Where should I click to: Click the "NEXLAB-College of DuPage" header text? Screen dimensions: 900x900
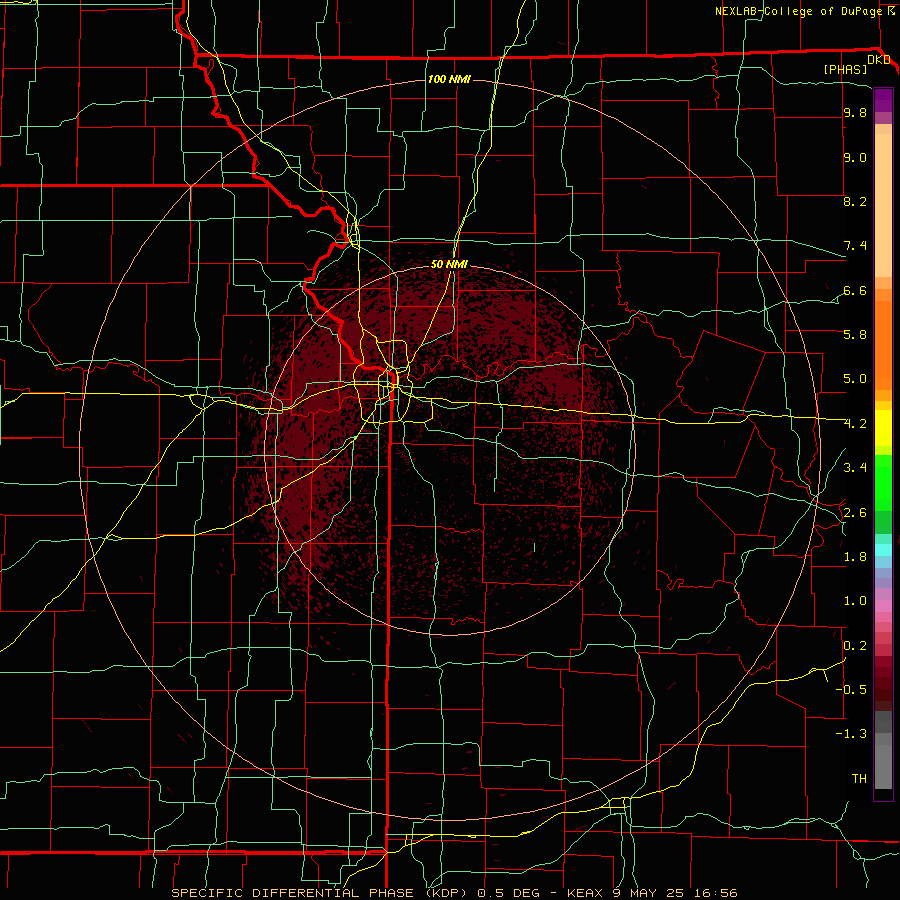[x=798, y=11]
